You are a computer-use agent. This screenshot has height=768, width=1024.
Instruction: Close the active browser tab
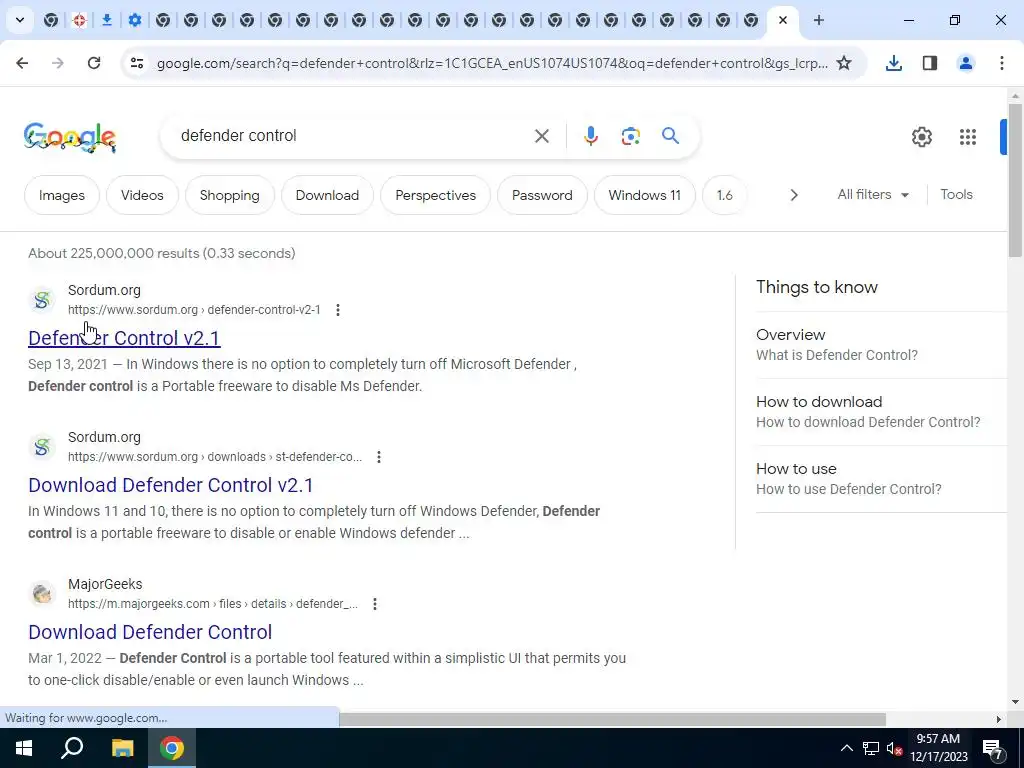pyautogui.click(x=782, y=20)
